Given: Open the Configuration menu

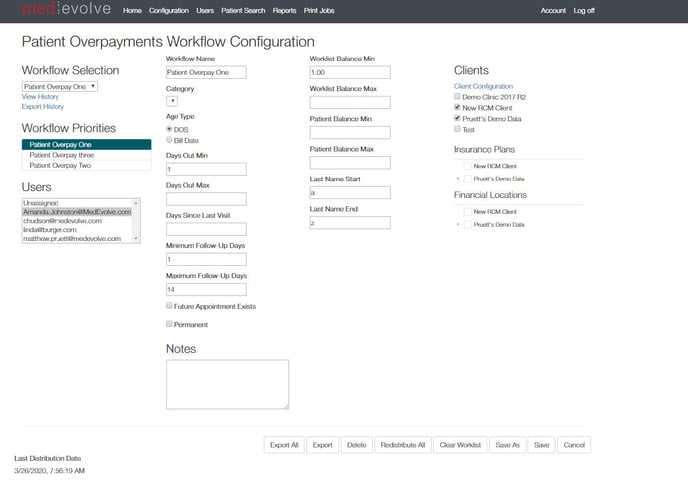Looking at the screenshot, I should pyautogui.click(x=168, y=10).
